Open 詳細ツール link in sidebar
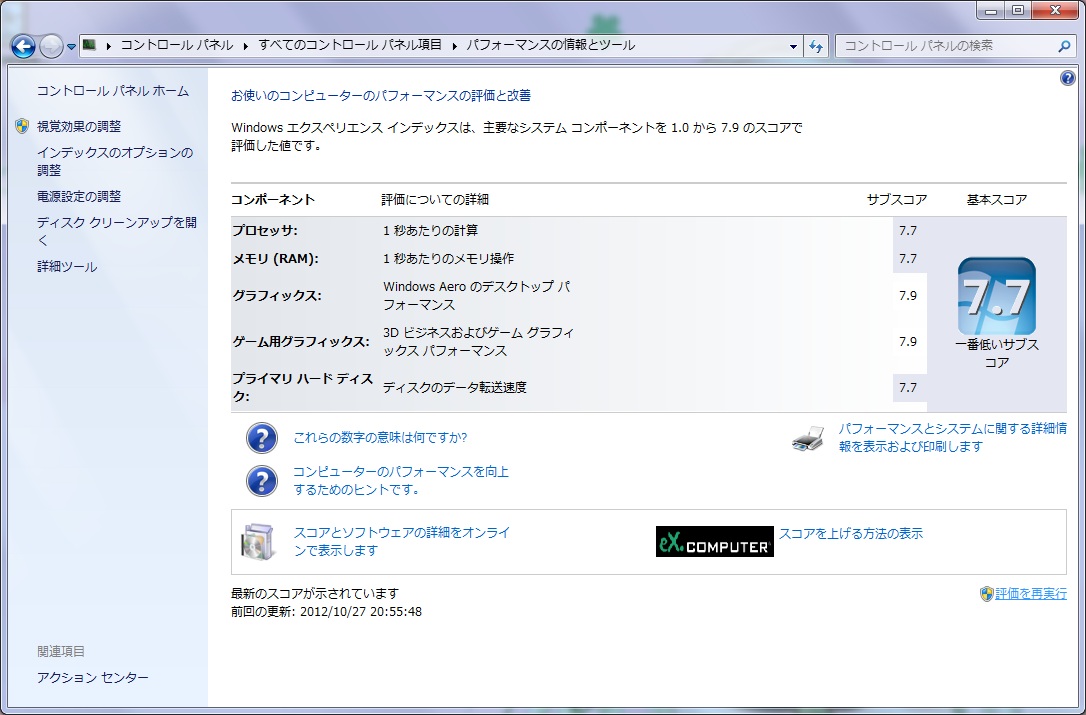This screenshot has width=1086, height=715. (67, 267)
